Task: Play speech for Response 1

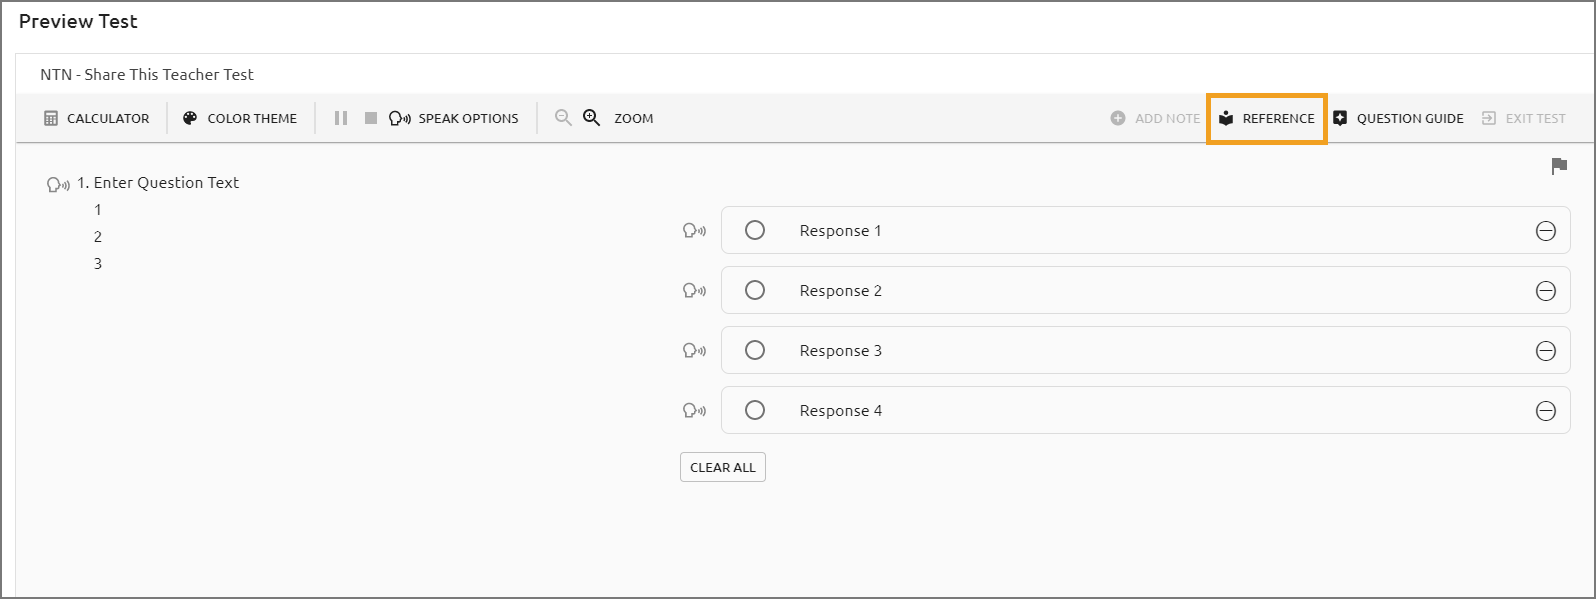Action: tap(694, 231)
